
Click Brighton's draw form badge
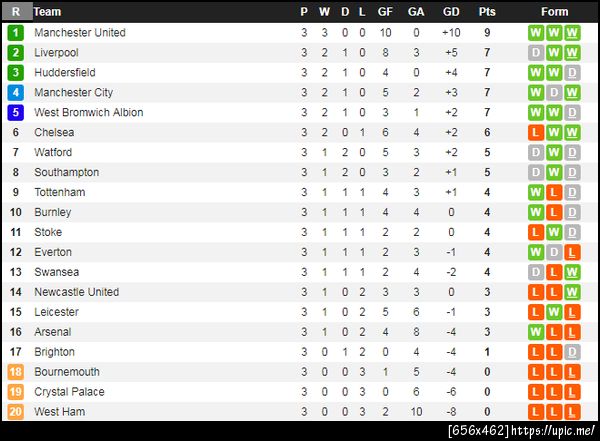coord(572,352)
